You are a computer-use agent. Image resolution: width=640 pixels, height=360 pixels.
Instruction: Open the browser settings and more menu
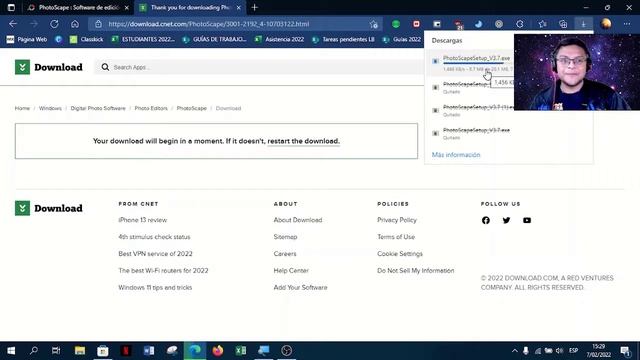coord(627,24)
